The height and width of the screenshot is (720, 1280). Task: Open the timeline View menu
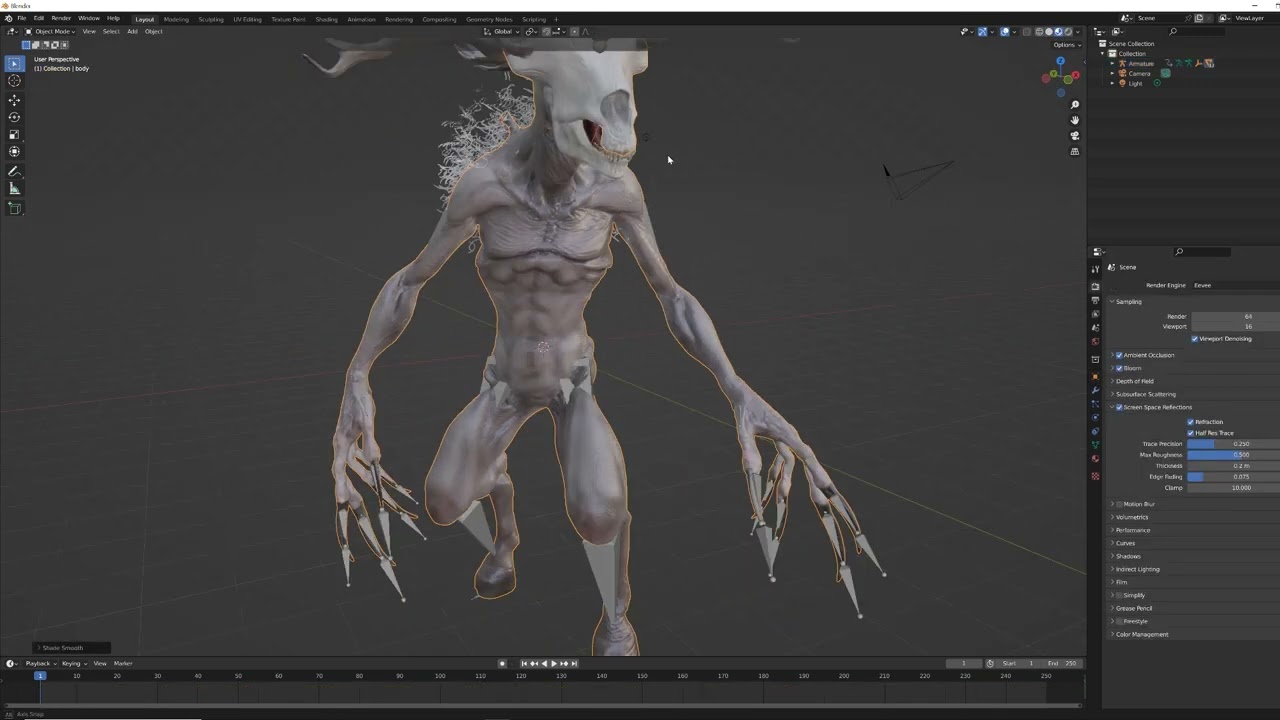tap(100, 663)
